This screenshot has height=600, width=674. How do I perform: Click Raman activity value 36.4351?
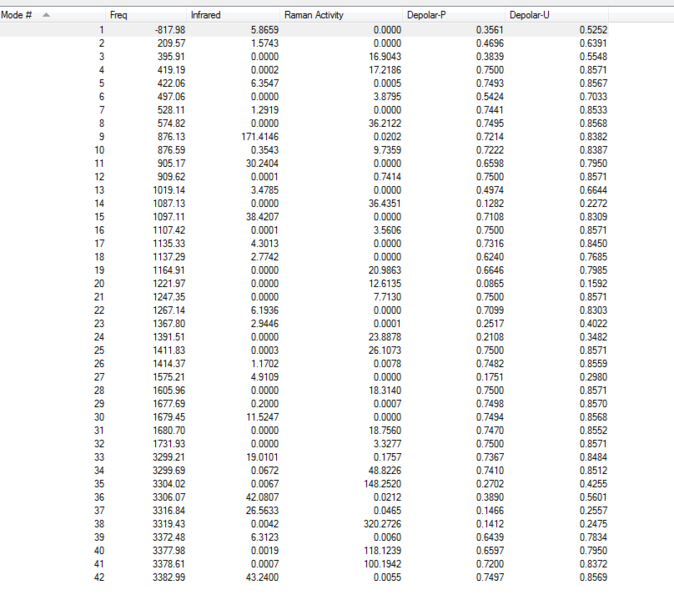coord(385,203)
